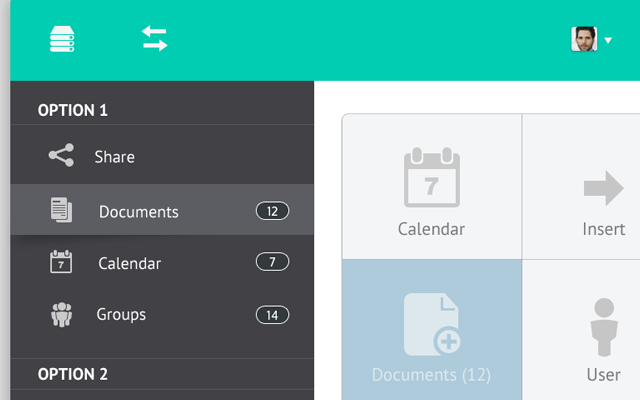Click the server stack icon in header
640x400 pixels.
pos(63,39)
